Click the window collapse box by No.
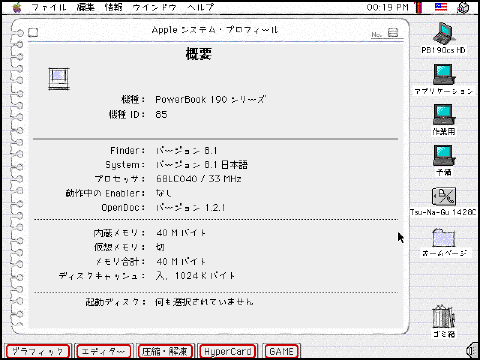The height and width of the screenshot is (360, 480). 393,33
